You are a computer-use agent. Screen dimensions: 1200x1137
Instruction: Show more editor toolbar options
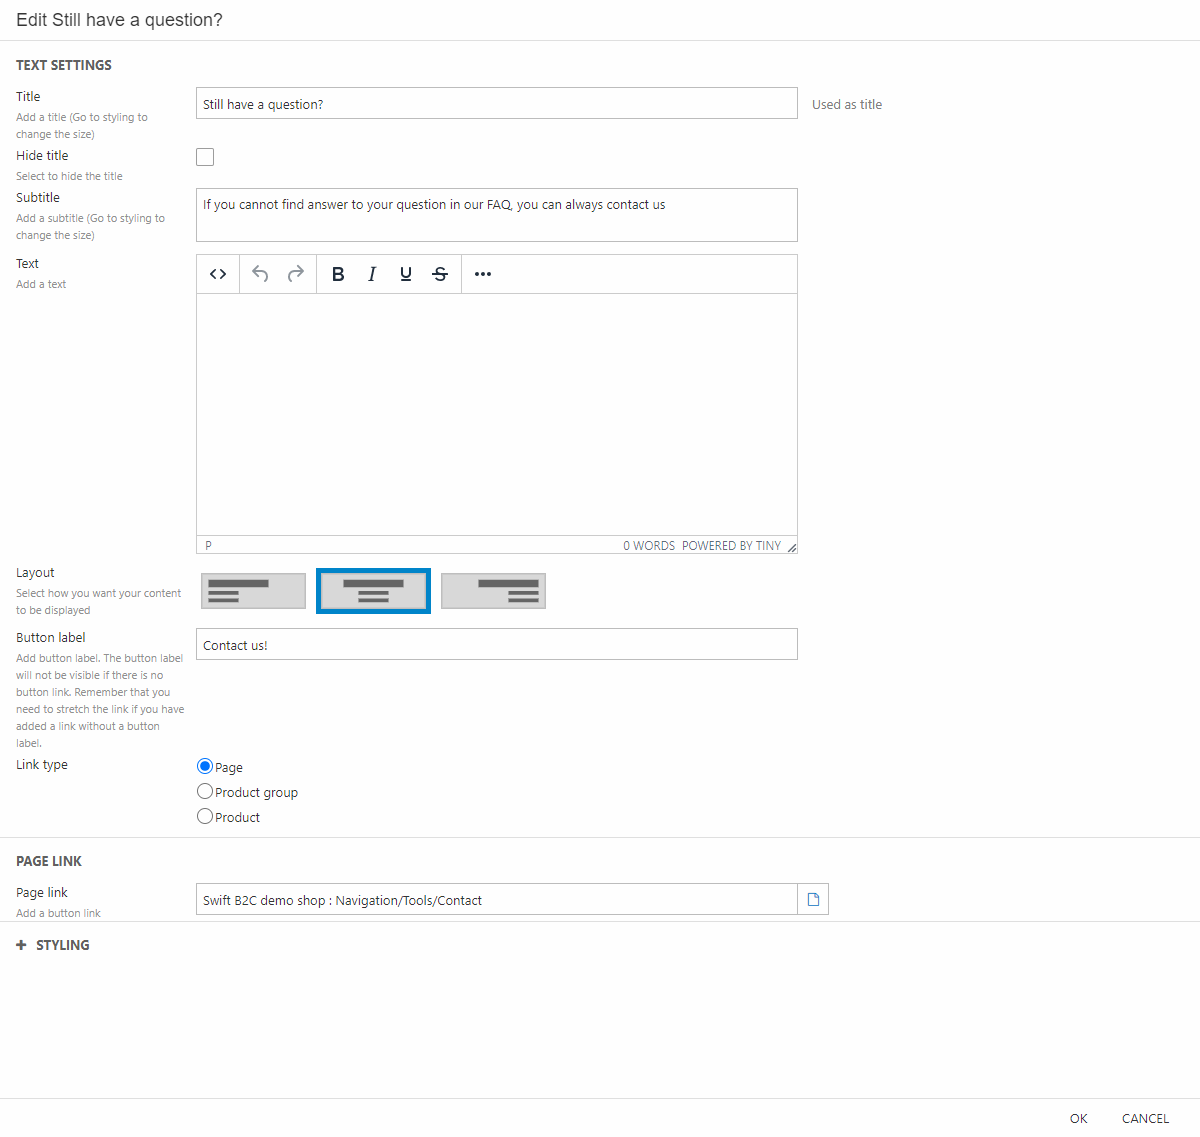click(483, 274)
